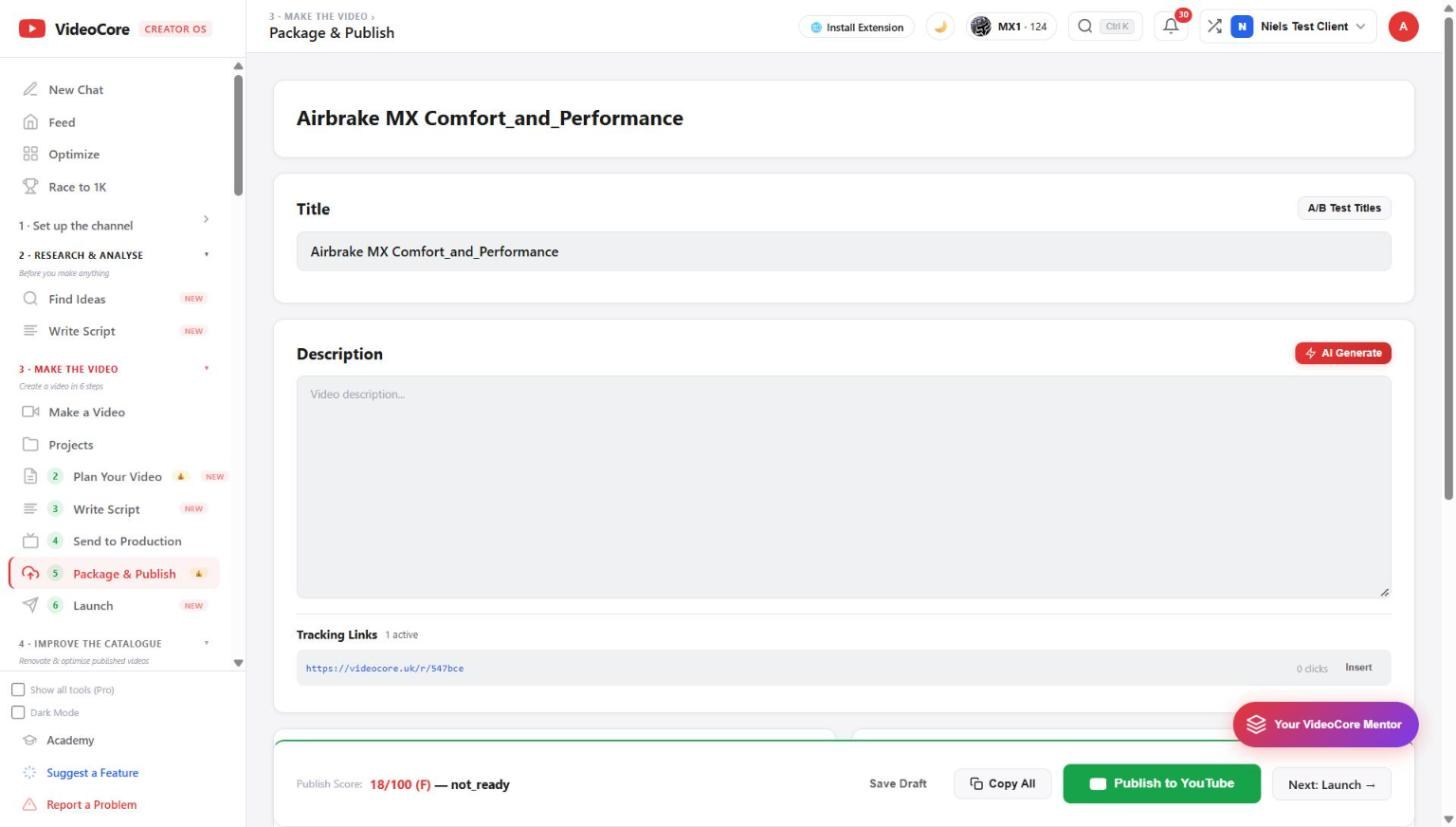1456x827 pixels.
Task: Click the shuffle icon beside client switcher
Action: coord(1214,27)
